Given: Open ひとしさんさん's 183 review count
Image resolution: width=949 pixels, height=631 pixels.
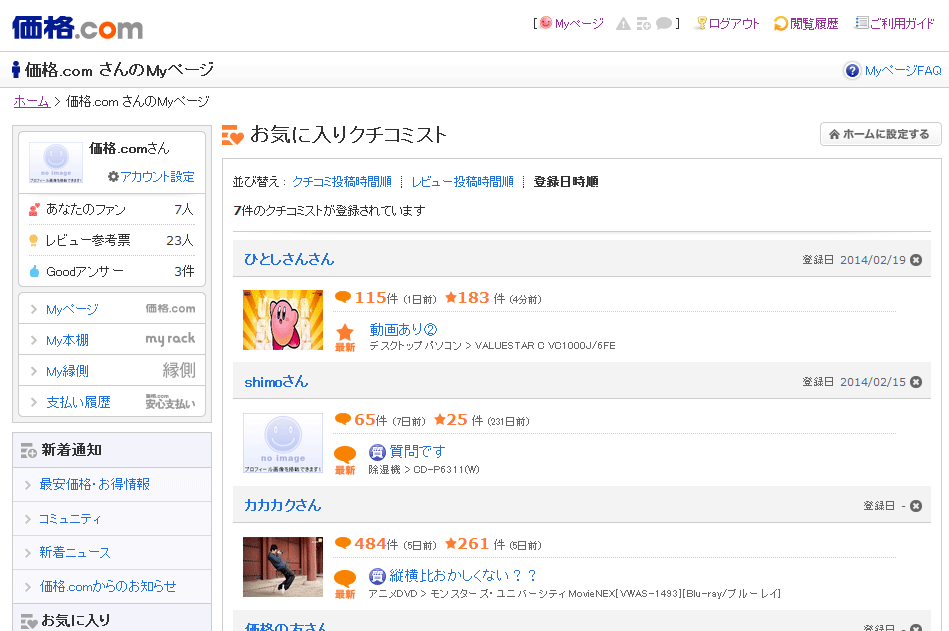Looking at the screenshot, I should click(475, 298).
